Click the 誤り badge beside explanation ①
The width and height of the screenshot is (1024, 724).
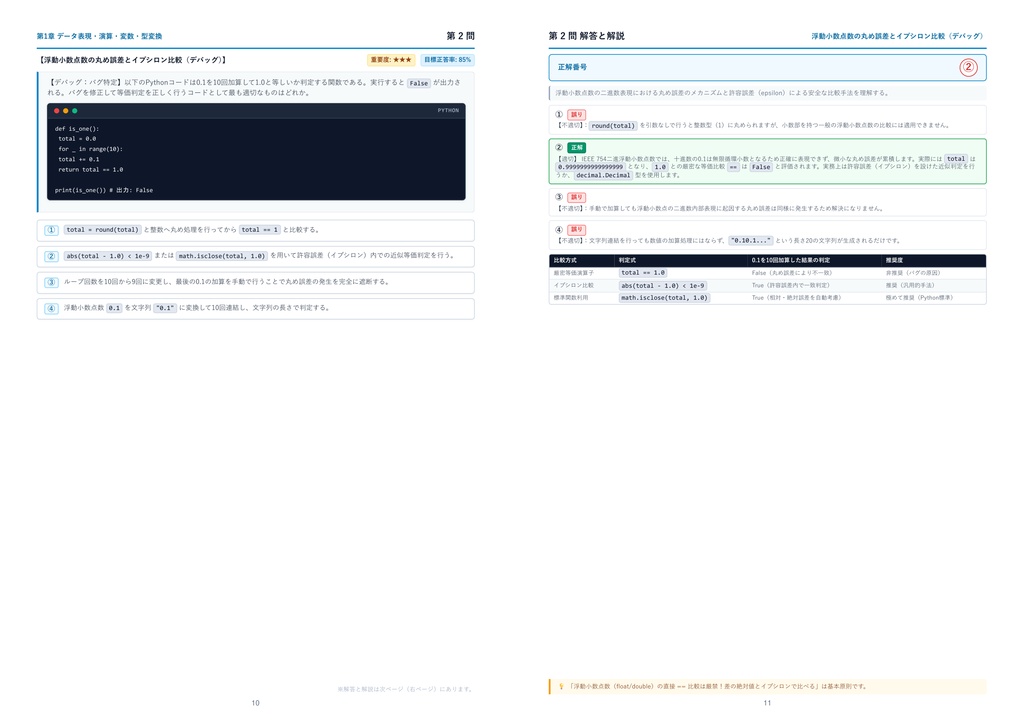(x=577, y=114)
